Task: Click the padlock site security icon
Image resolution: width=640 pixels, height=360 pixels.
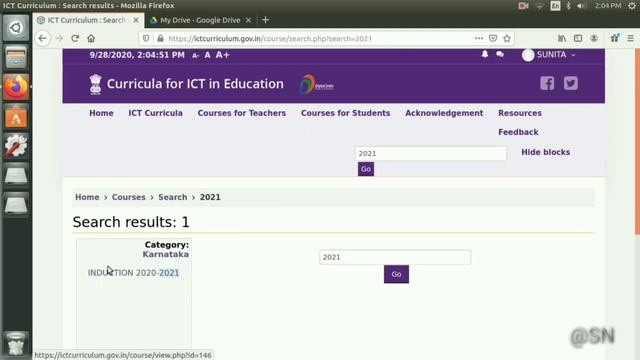Action: [160, 38]
